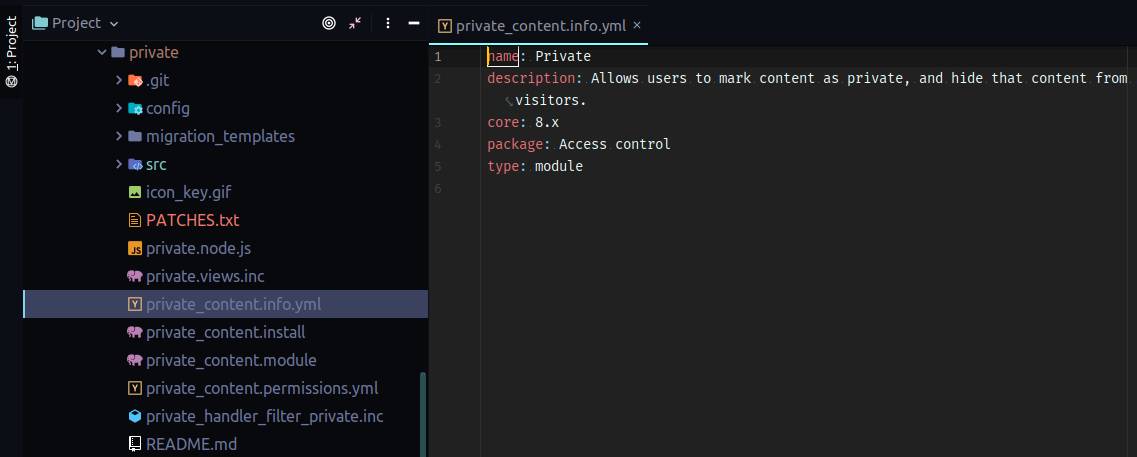The width and height of the screenshot is (1137, 457).
Task: Click the collapse all icon in Project panel
Action: click(x=355, y=23)
